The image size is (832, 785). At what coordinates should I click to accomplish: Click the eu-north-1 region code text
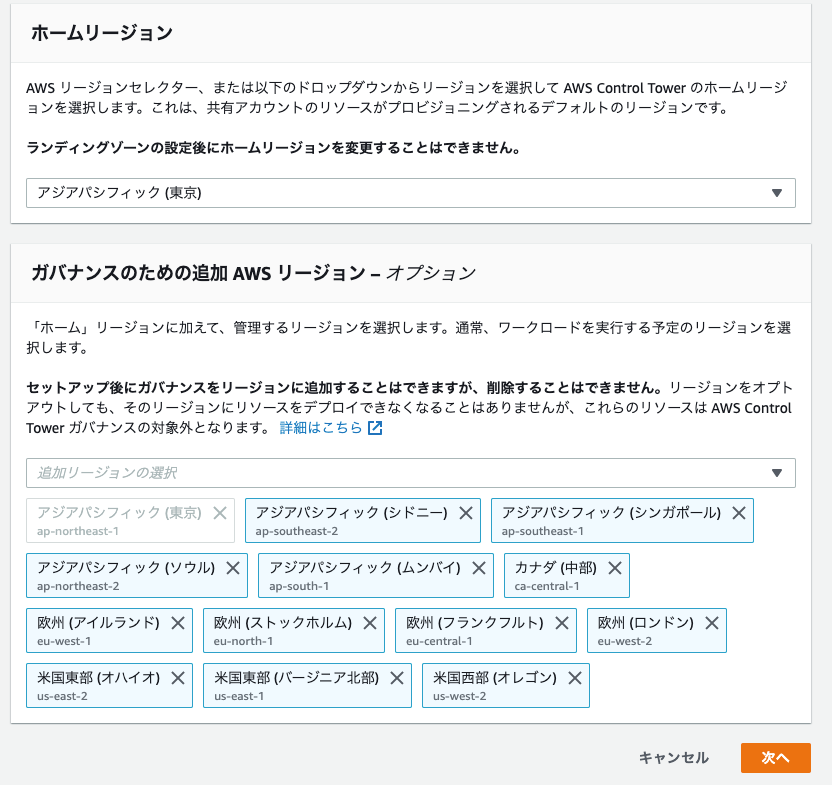point(243,641)
